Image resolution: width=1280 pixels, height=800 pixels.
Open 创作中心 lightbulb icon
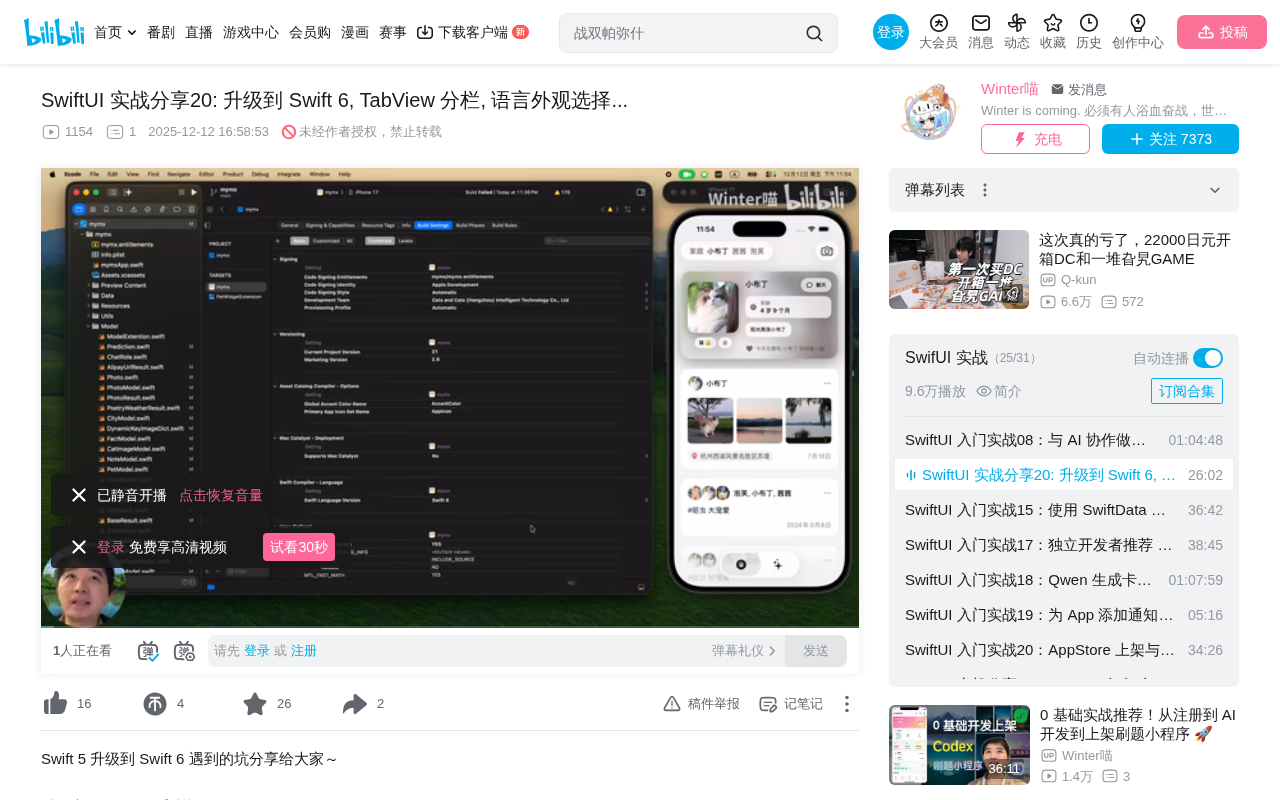click(x=1138, y=23)
